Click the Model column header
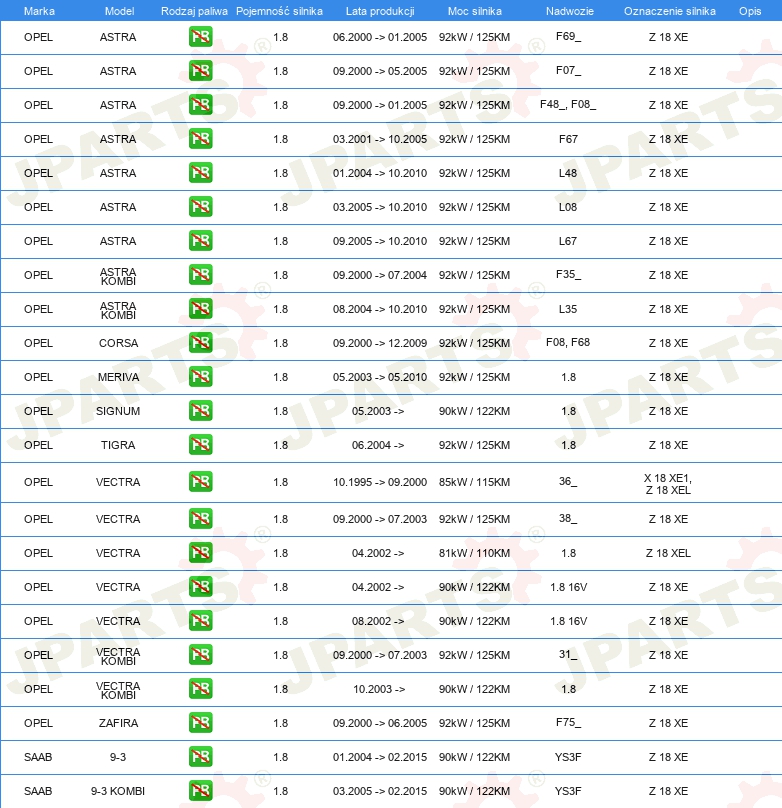782x808 pixels. (120, 11)
